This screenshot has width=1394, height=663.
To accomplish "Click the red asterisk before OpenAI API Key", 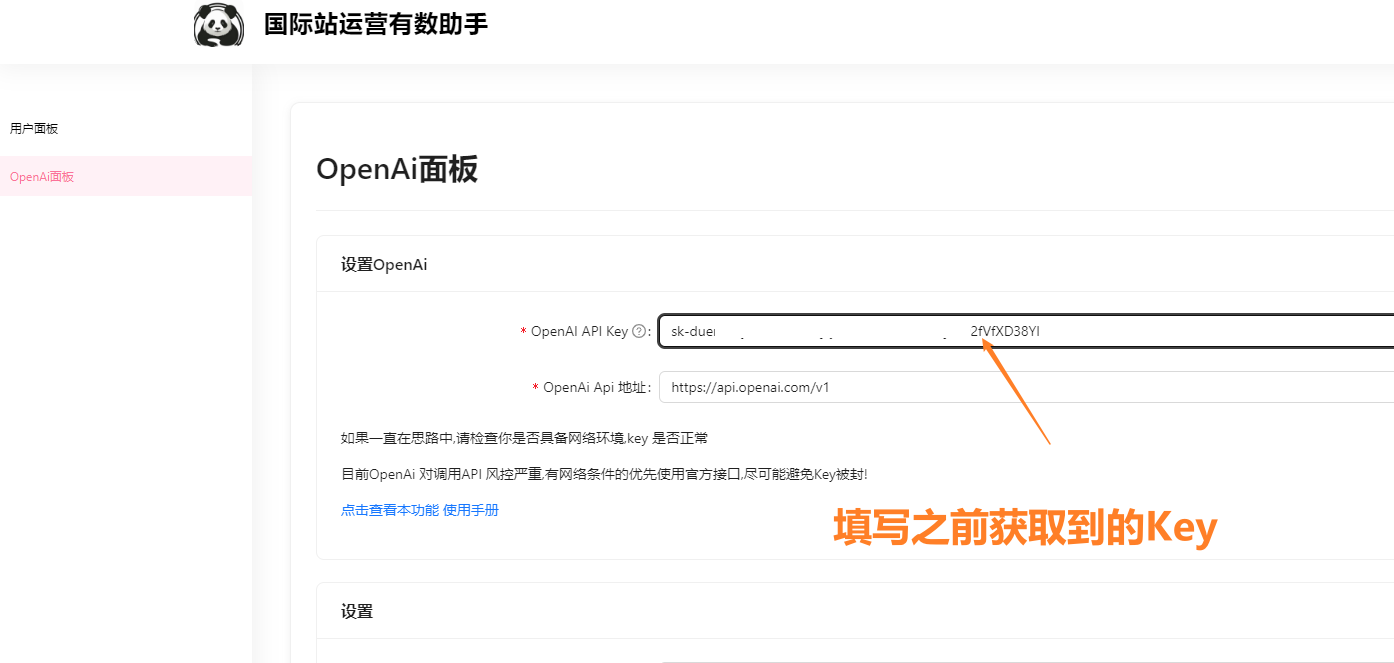I will coord(524,330).
